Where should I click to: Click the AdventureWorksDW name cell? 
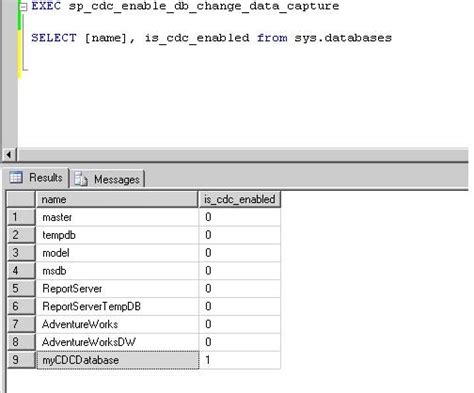(117, 342)
